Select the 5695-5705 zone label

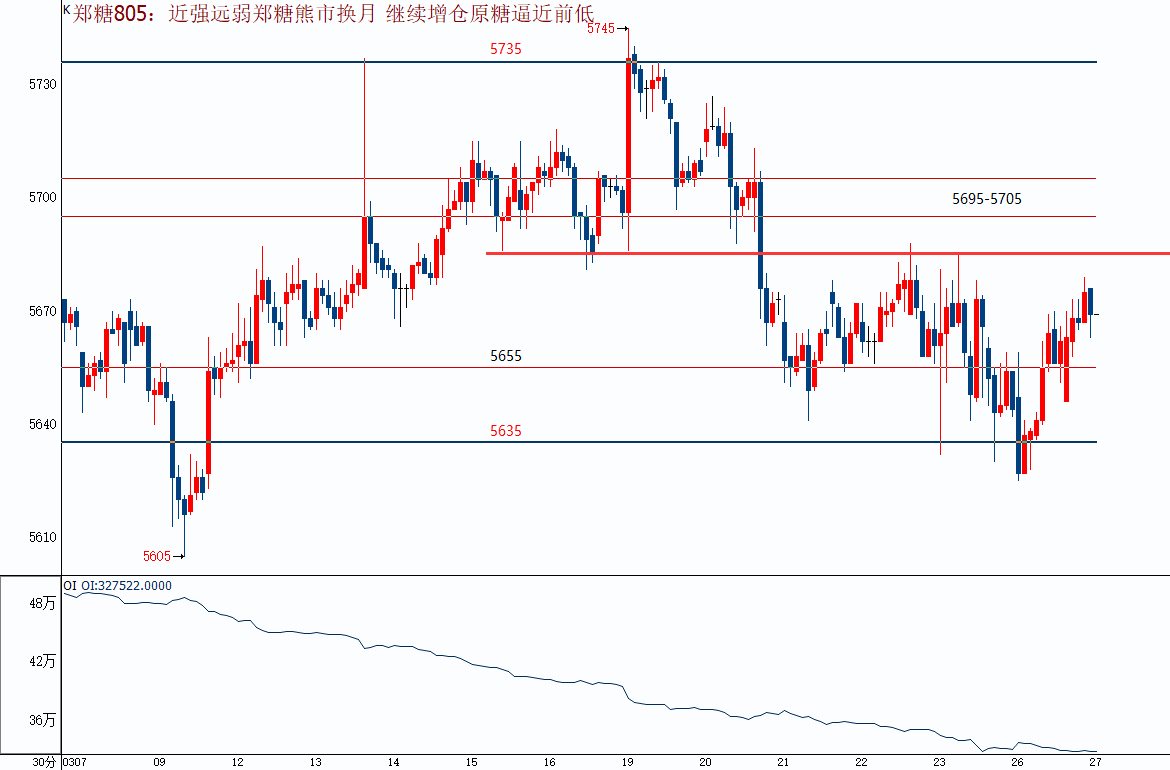[x=986, y=199]
